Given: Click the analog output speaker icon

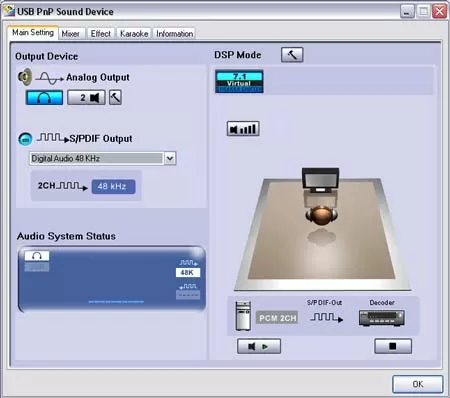Looking at the screenshot, I should pos(25,77).
